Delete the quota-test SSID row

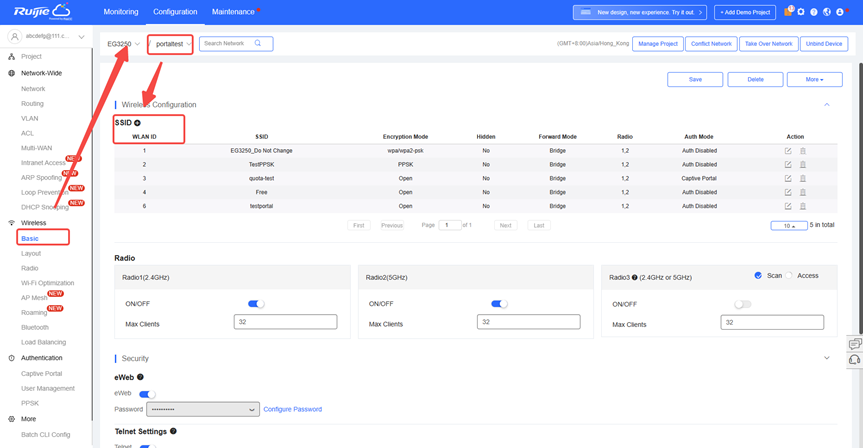click(x=802, y=178)
